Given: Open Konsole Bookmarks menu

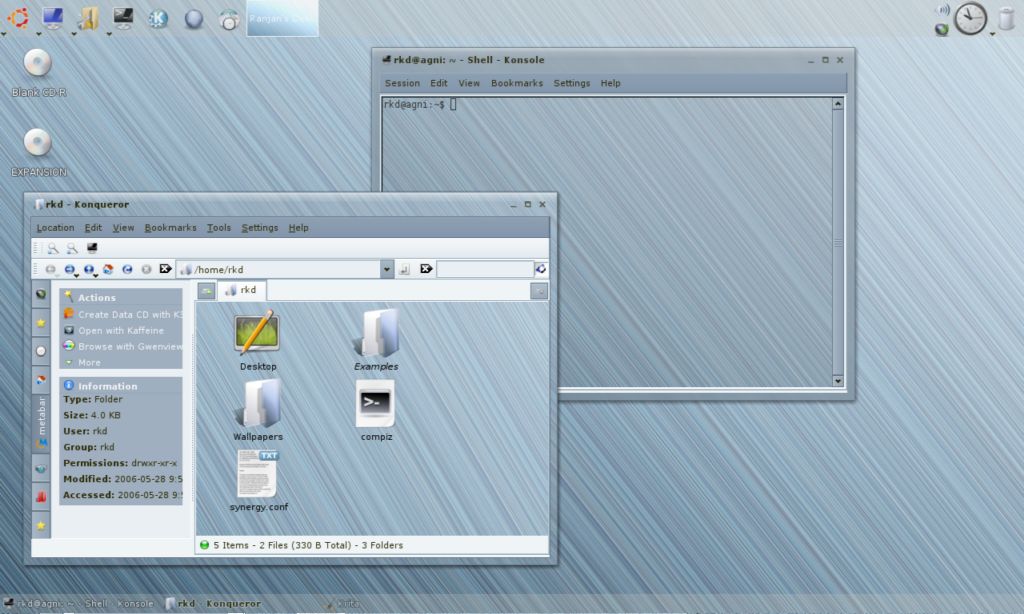Looking at the screenshot, I should click(x=517, y=83).
